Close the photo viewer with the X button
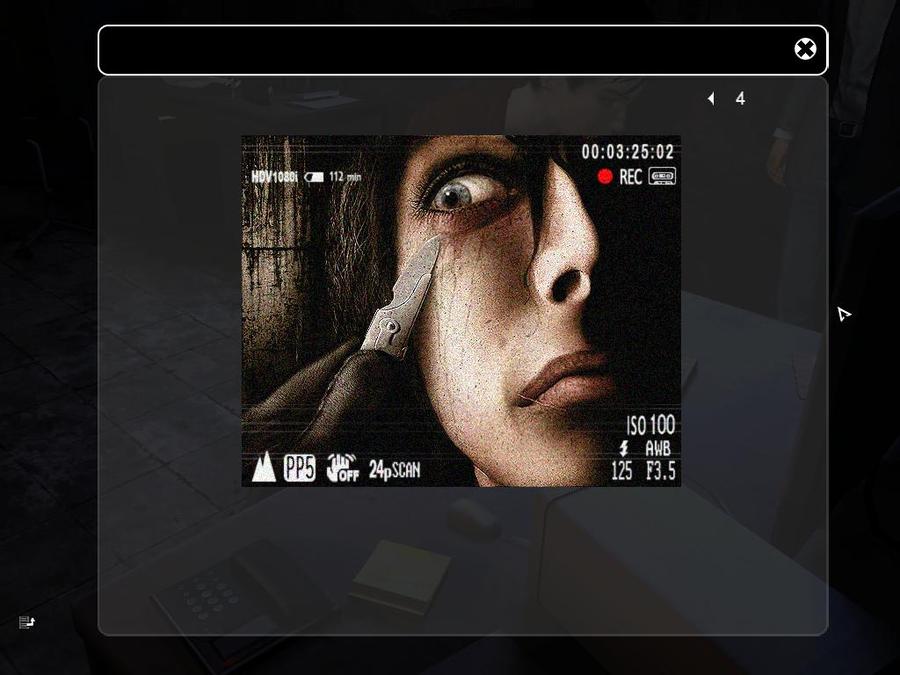Screen dimensions: 900x675 [805, 49]
